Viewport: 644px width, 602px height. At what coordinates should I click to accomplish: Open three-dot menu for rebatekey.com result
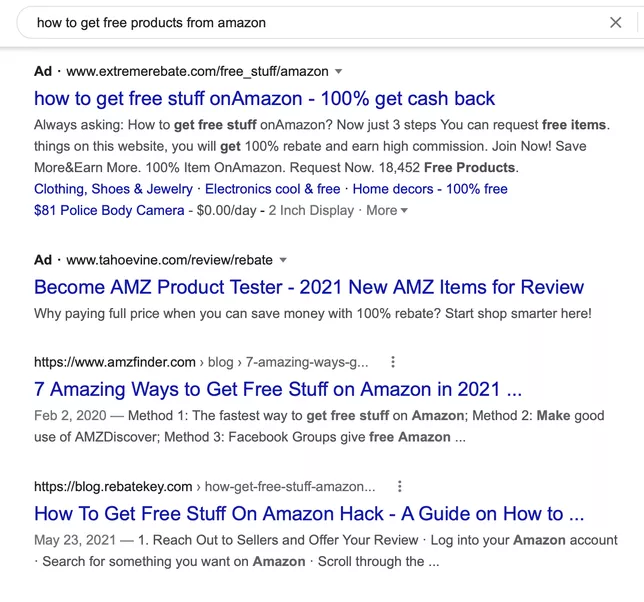[400, 487]
